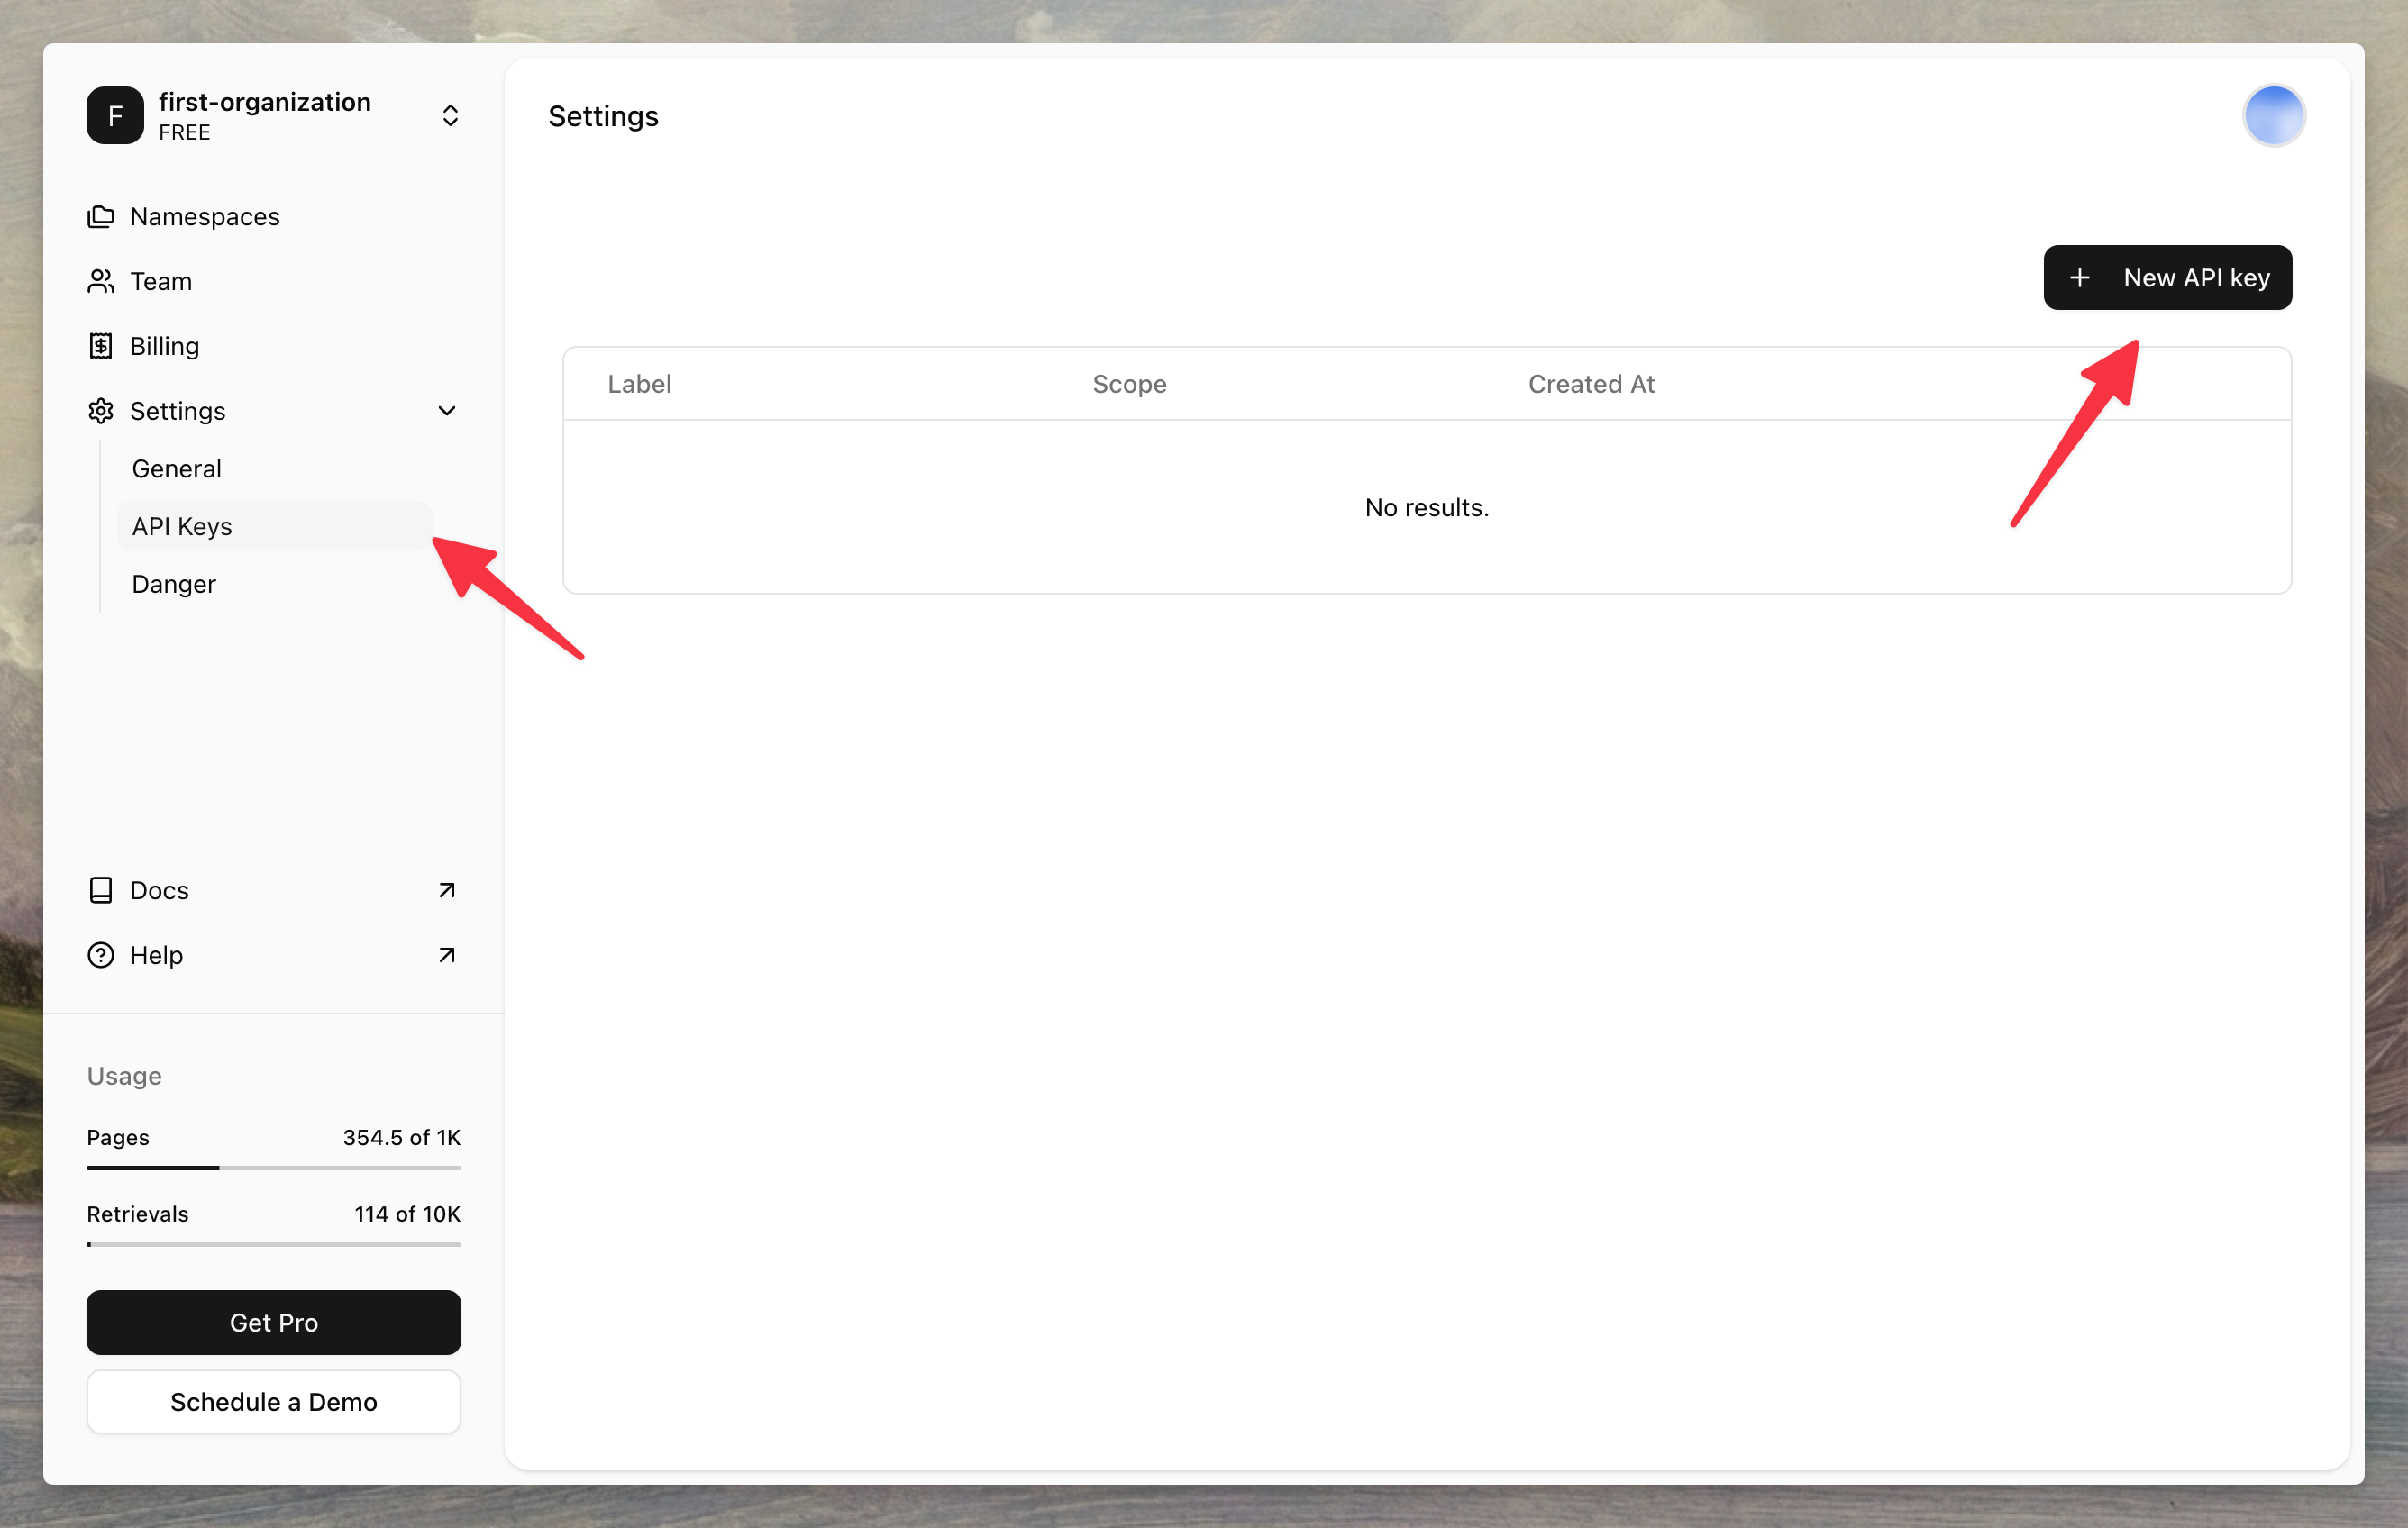
Task: Click the Pages usage progress bar
Action: pos(273,1167)
